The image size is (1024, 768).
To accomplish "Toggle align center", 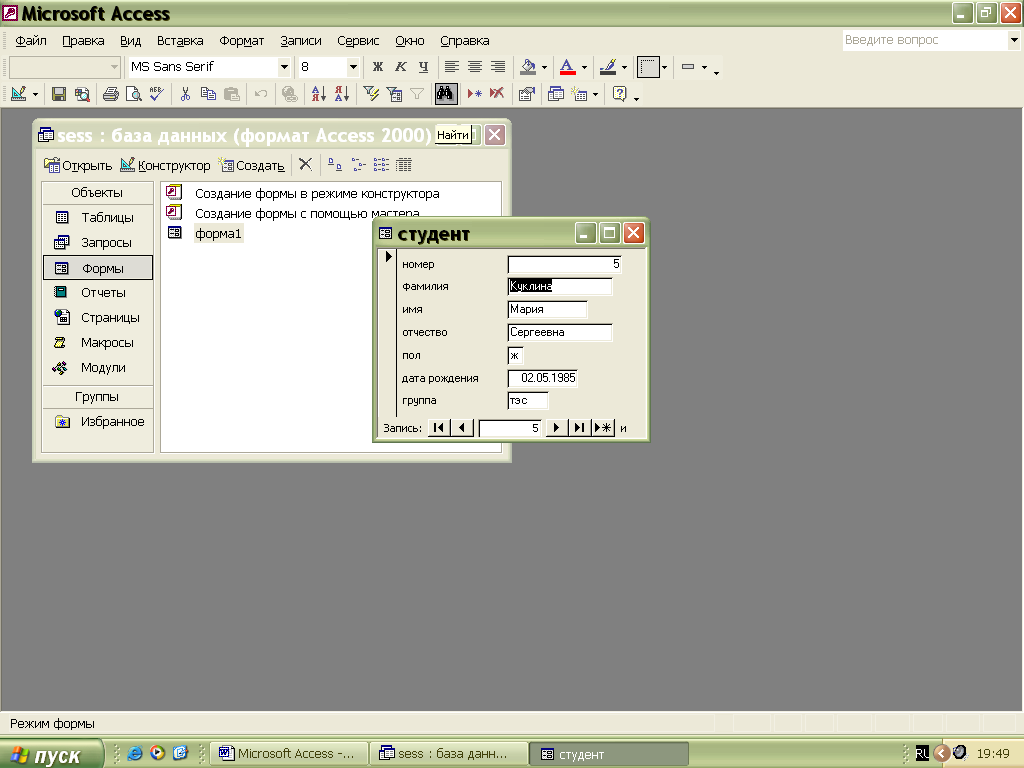I will (475, 67).
